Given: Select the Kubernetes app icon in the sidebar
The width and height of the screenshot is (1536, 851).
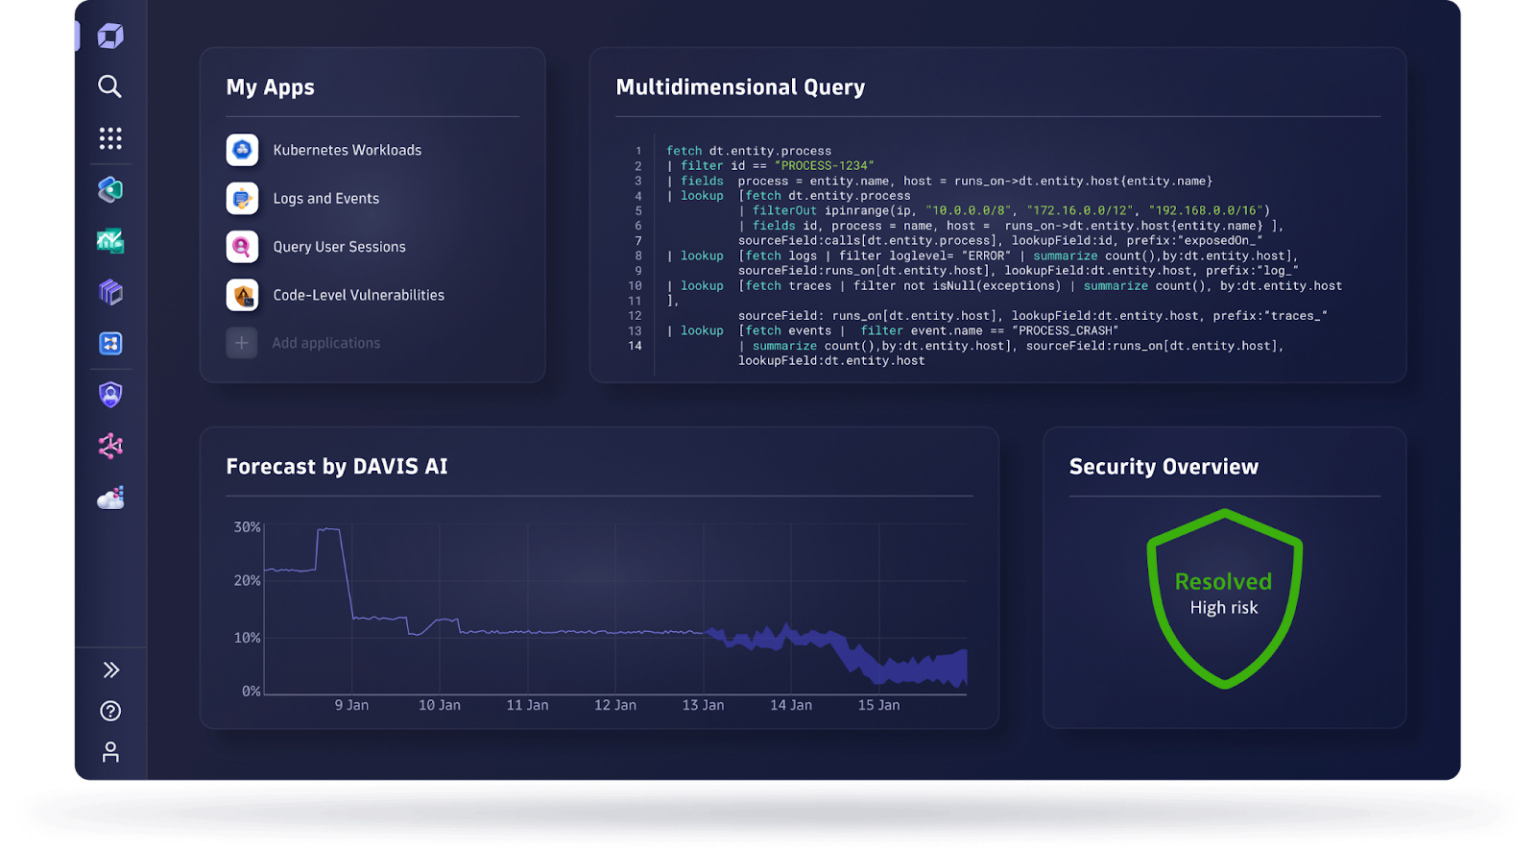Looking at the screenshot, I should [x=110, y=189].
